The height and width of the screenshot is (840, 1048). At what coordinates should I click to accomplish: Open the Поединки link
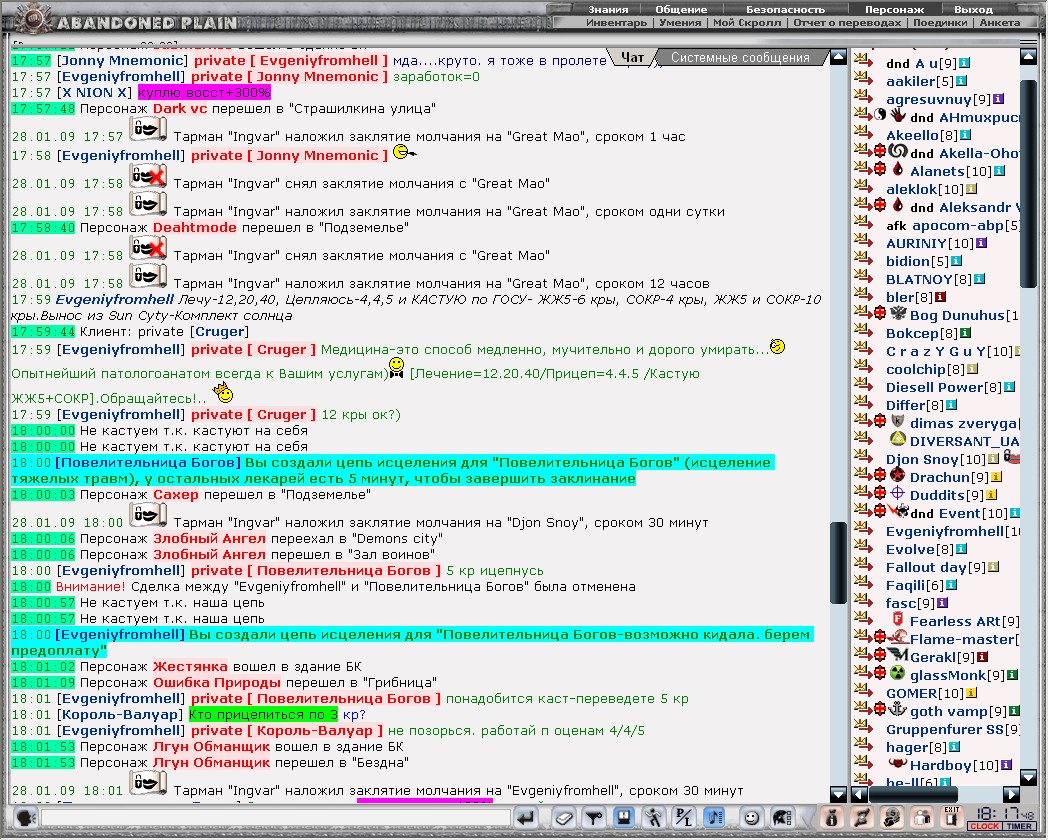(x=940, y=23)
